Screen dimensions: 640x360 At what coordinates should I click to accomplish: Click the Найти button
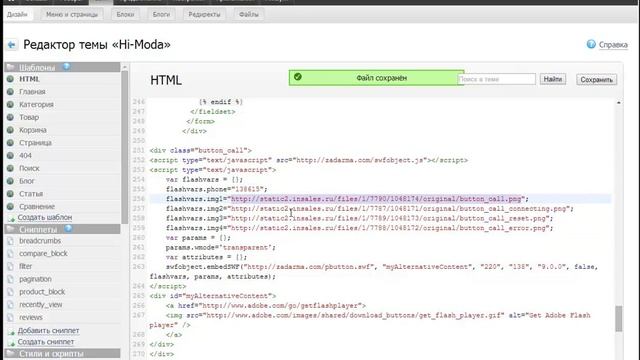pos(553,79)
